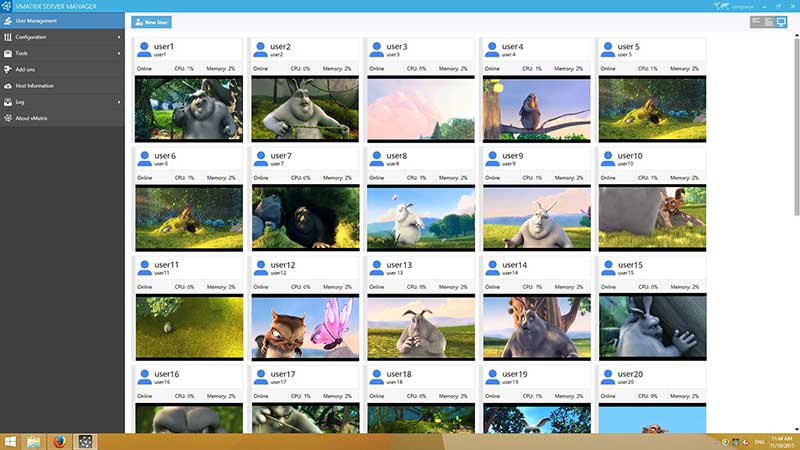800x450 pixels.
Task: Expand the Configuration submenu arrow
Action: point(119,37)
